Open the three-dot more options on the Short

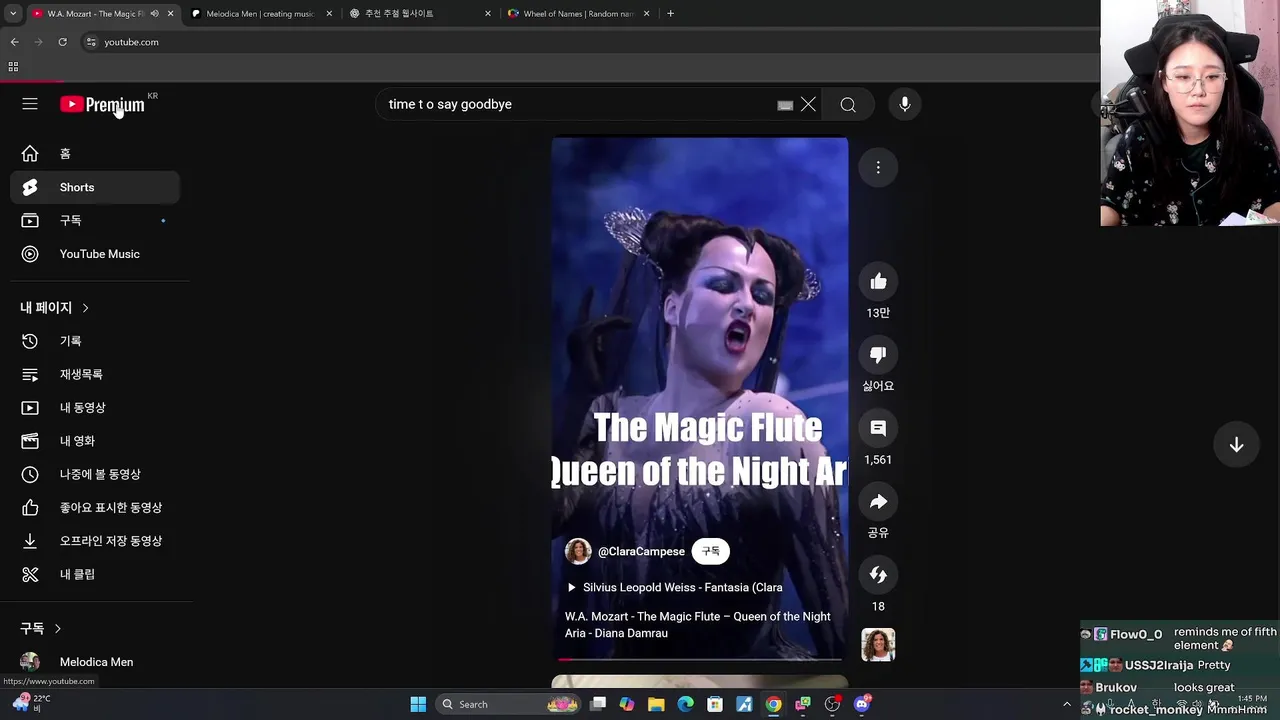[x=878, y=167]
